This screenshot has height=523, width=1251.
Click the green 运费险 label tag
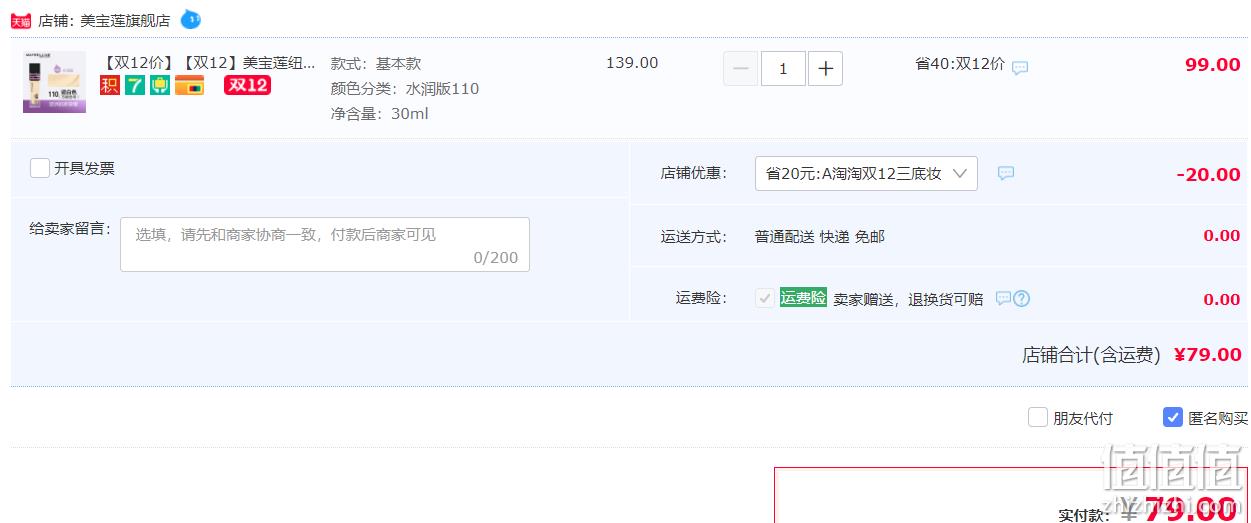(803, 297)
